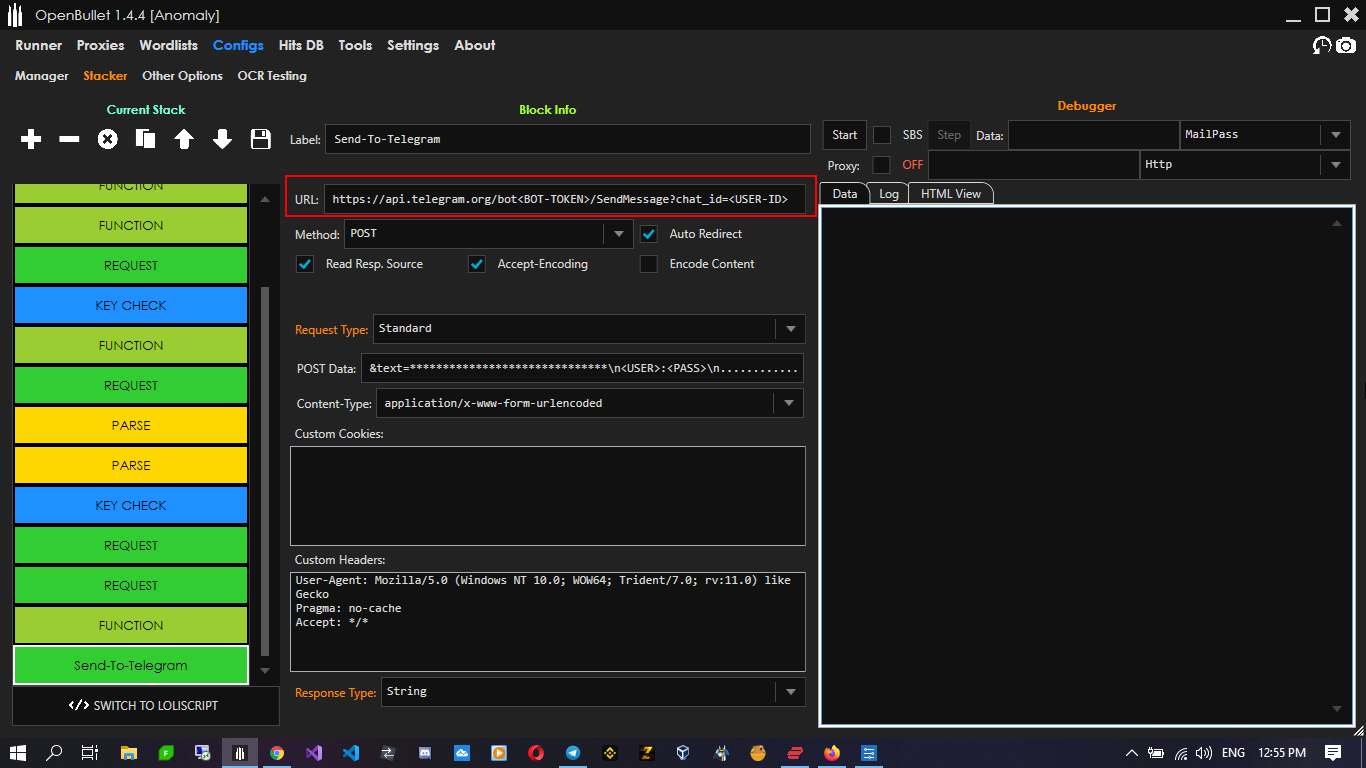
Task: Open the Tools menu
Action: [x=355, y=45]
